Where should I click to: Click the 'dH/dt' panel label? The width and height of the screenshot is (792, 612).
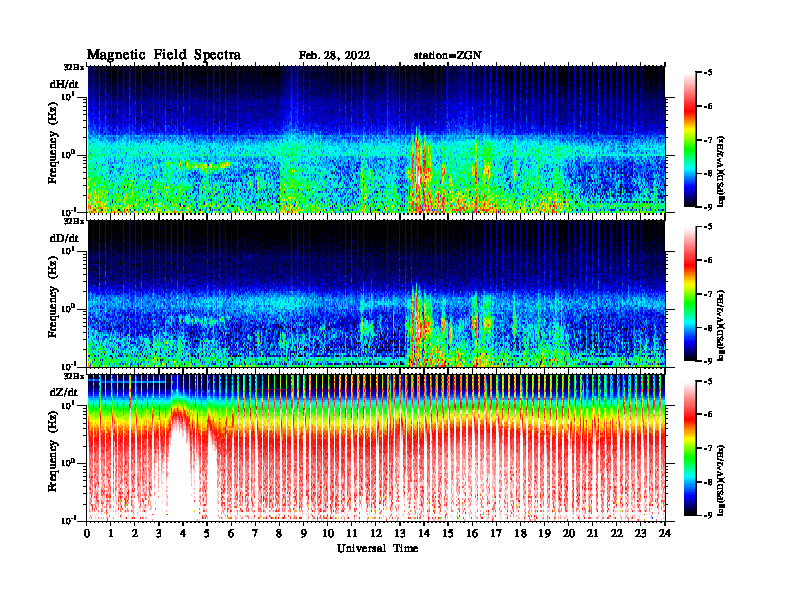pyautogui.click(x=64, y=84)
